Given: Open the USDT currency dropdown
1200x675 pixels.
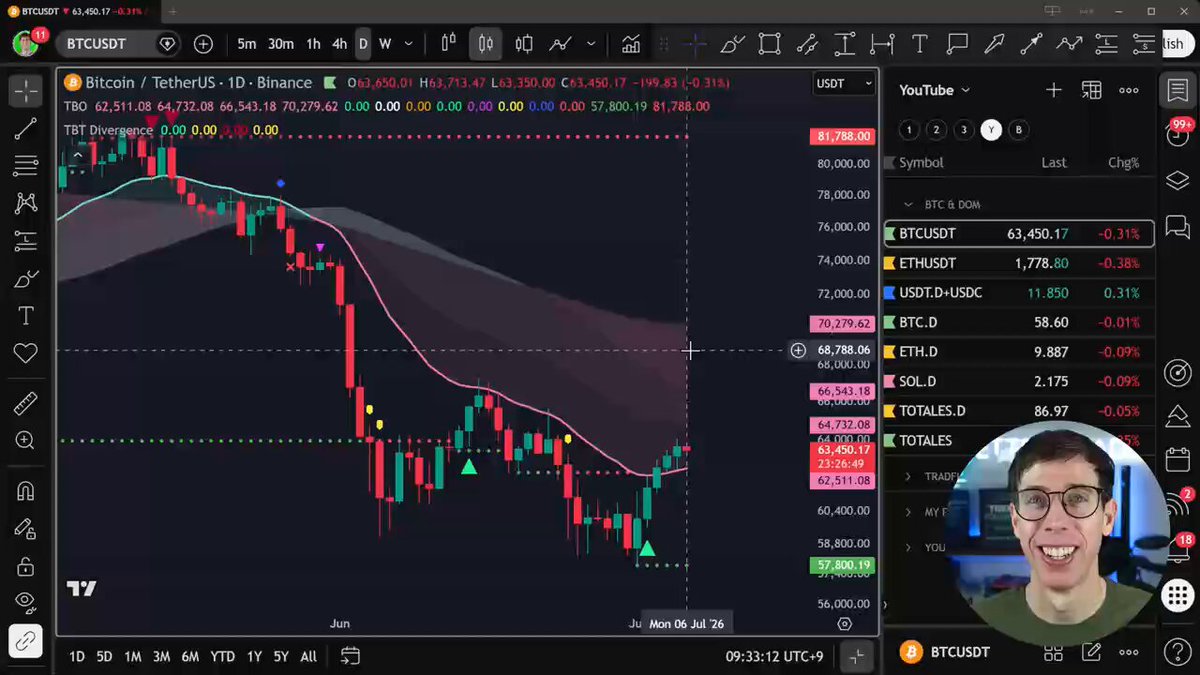Looking at the screenshot, I should point(845,83).
